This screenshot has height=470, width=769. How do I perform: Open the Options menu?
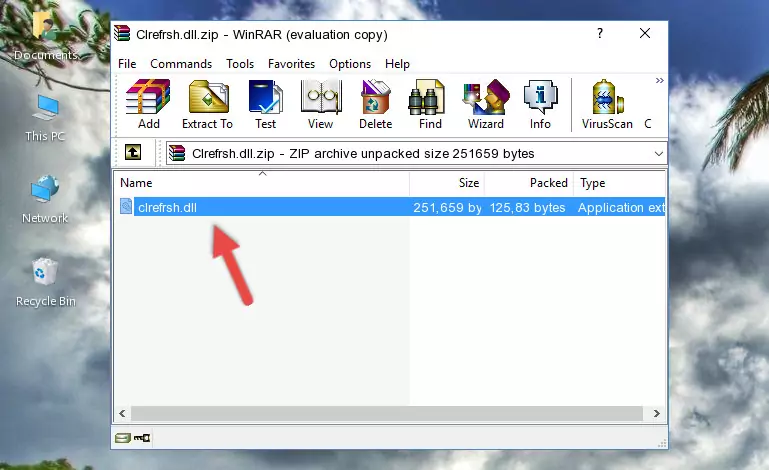[350, 64]
